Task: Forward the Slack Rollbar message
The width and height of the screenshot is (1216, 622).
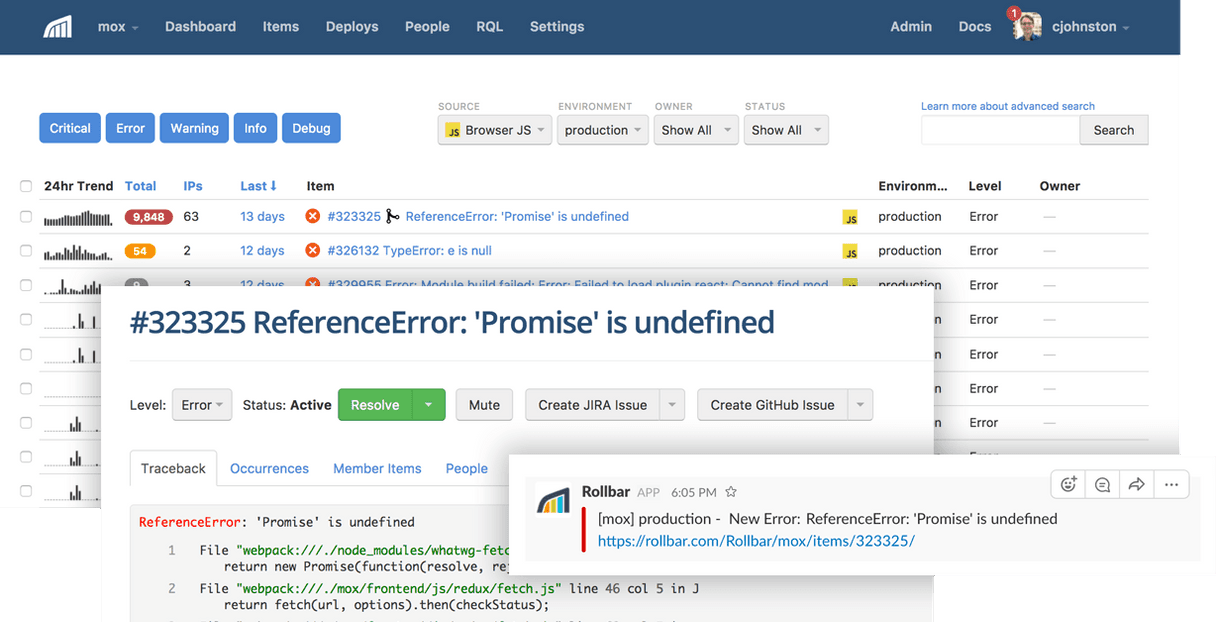Action: (x=1136, y=483)
